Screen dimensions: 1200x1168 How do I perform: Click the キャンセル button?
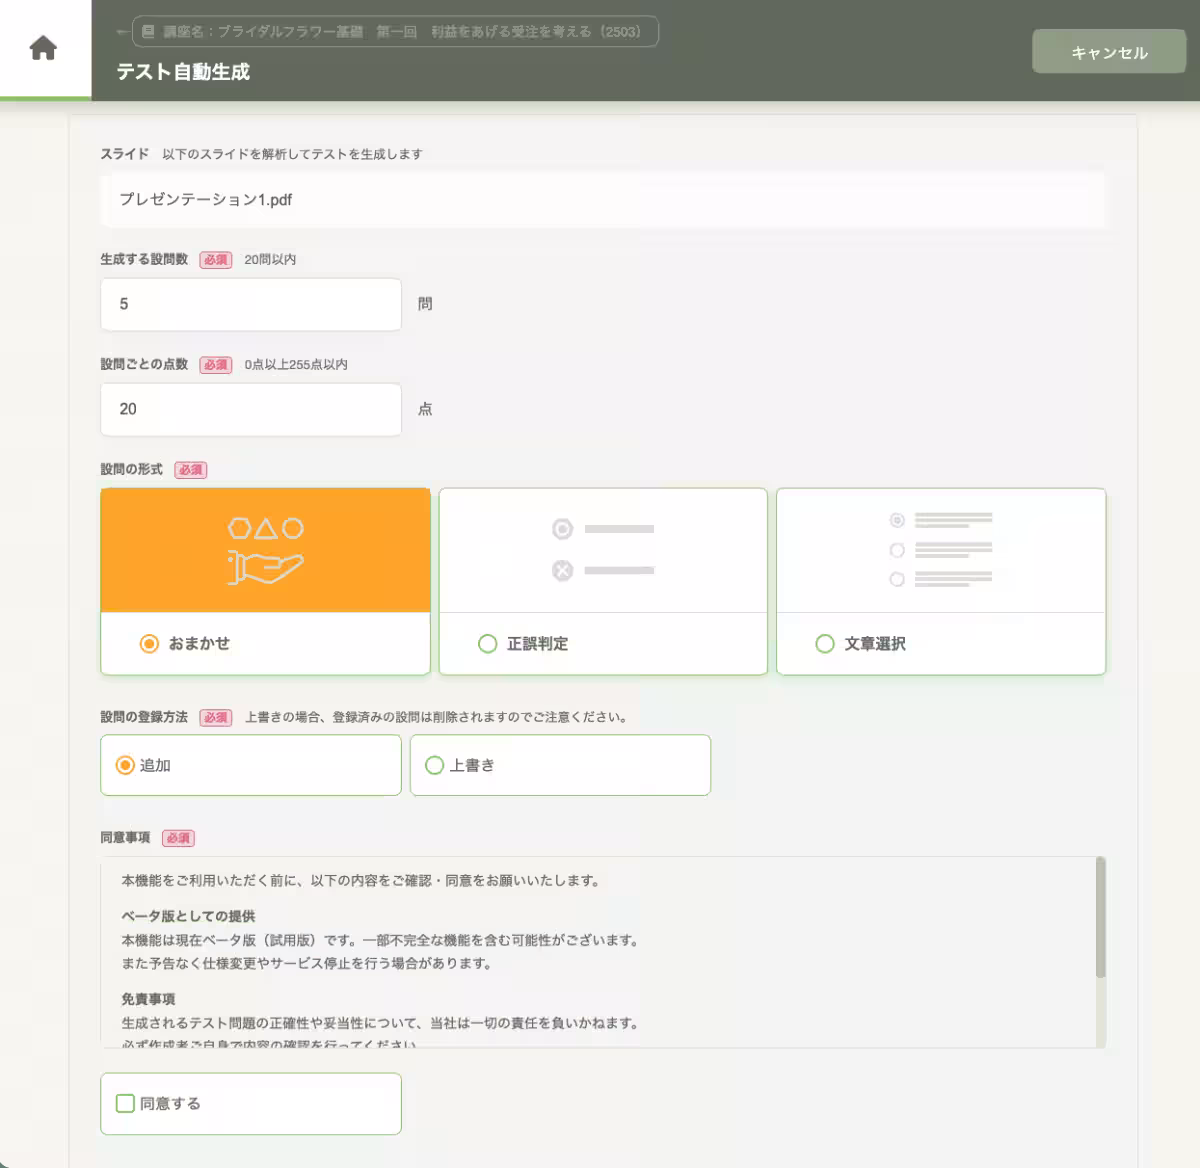1109,52
